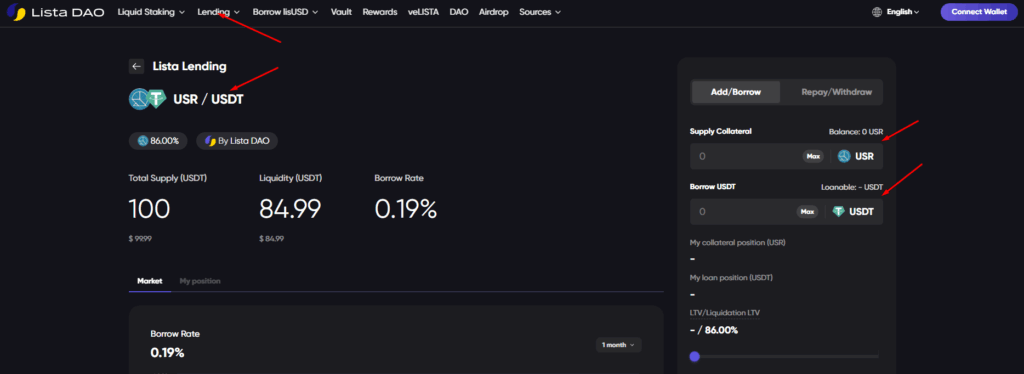Viewport: 1024px width, 374px height.
Task: Click the Lista DAO logo icon
Action: [16, 12]
